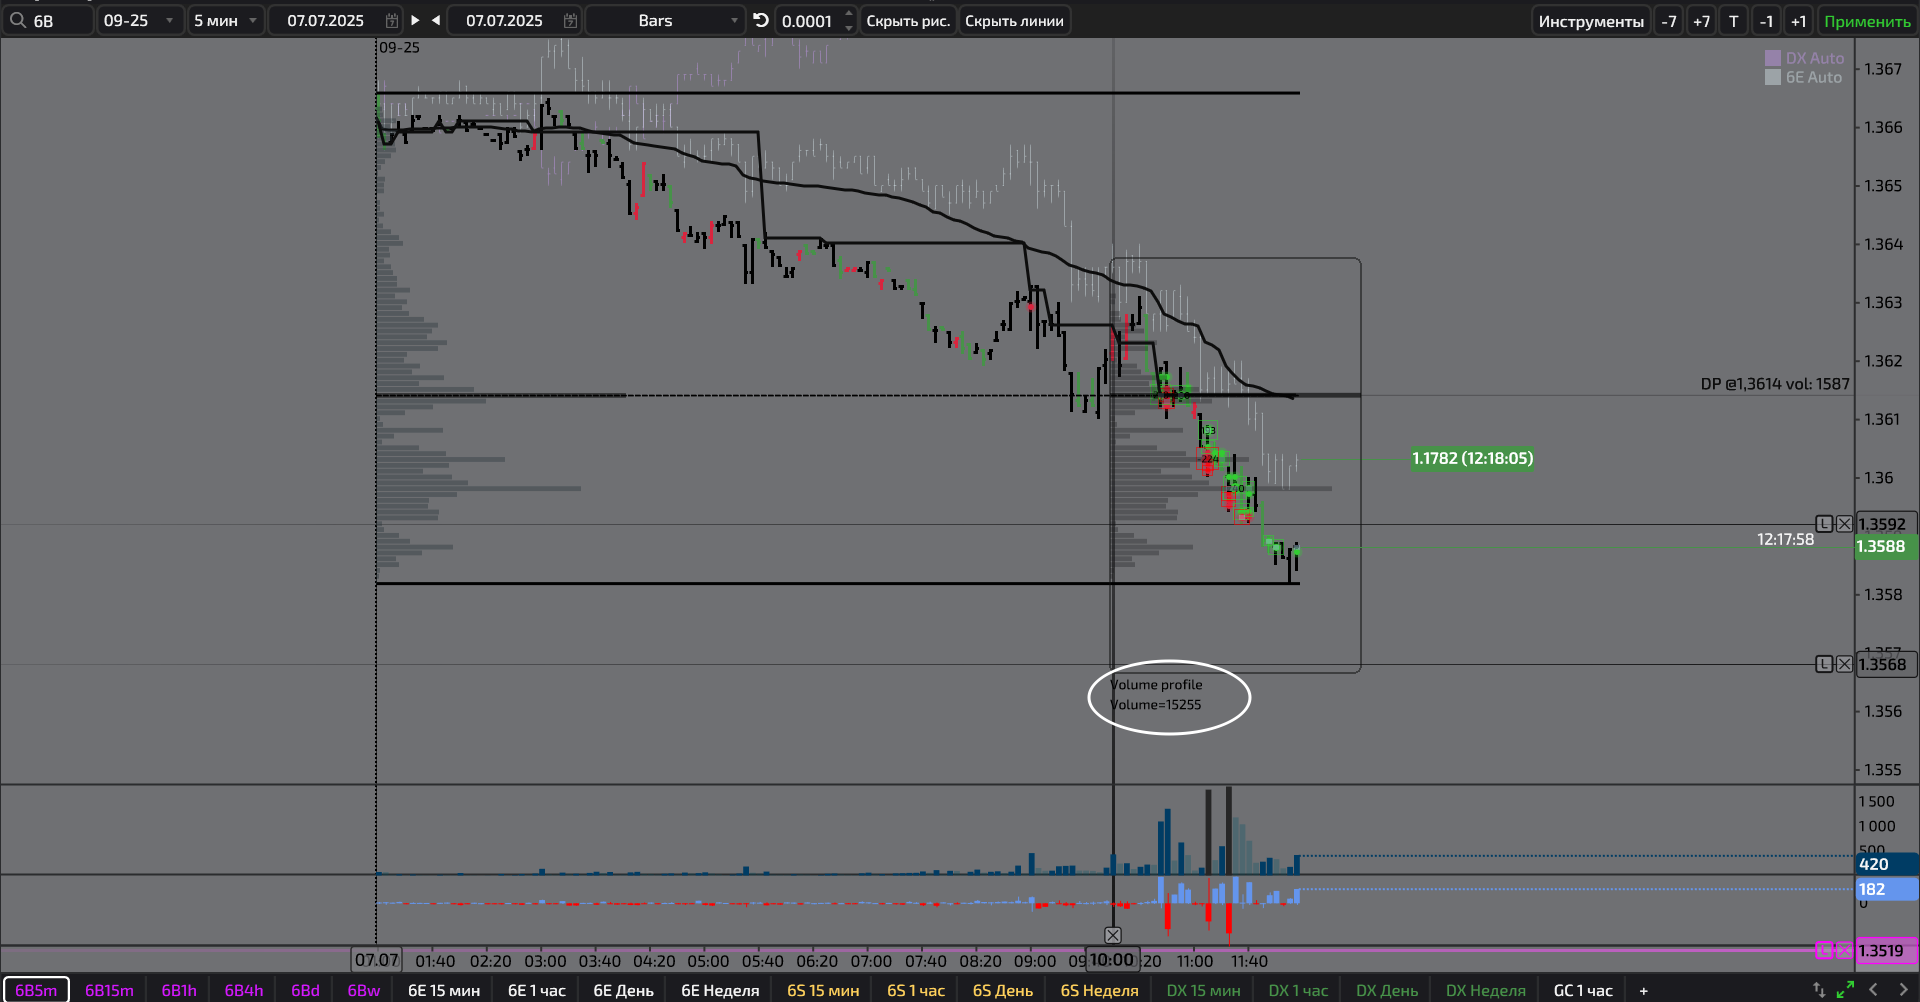This screenshot has width=1920, height=1002.
Task: Click the green Применить button
Action: point(1867,21)
